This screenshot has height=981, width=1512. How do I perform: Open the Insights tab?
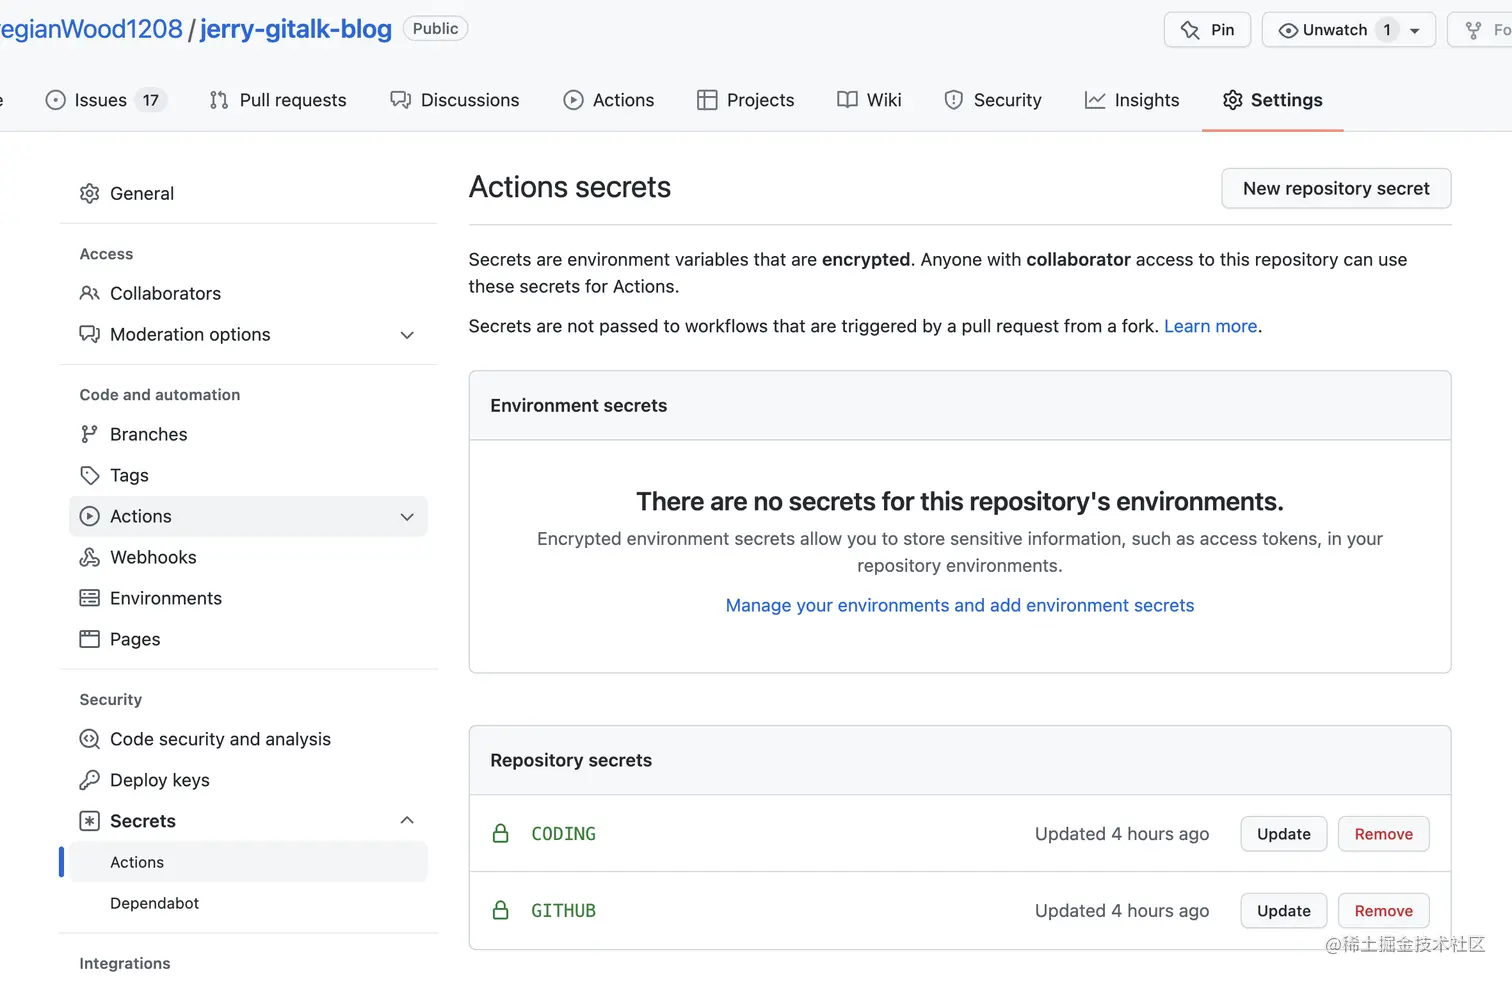tap(1132, 100)
